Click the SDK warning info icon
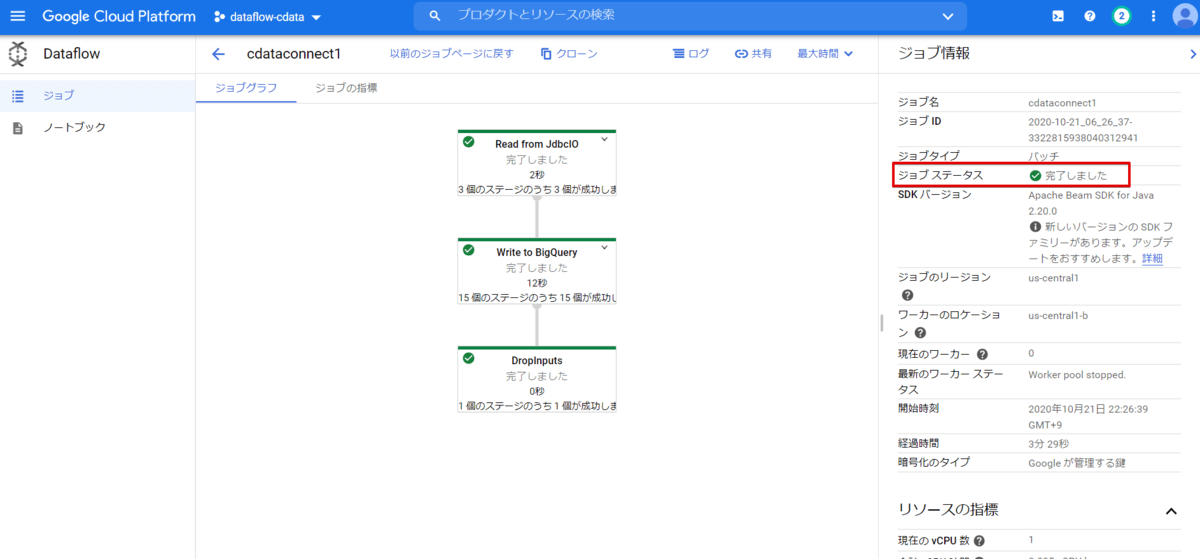The image size is (1200, 559). (1035, 225)
